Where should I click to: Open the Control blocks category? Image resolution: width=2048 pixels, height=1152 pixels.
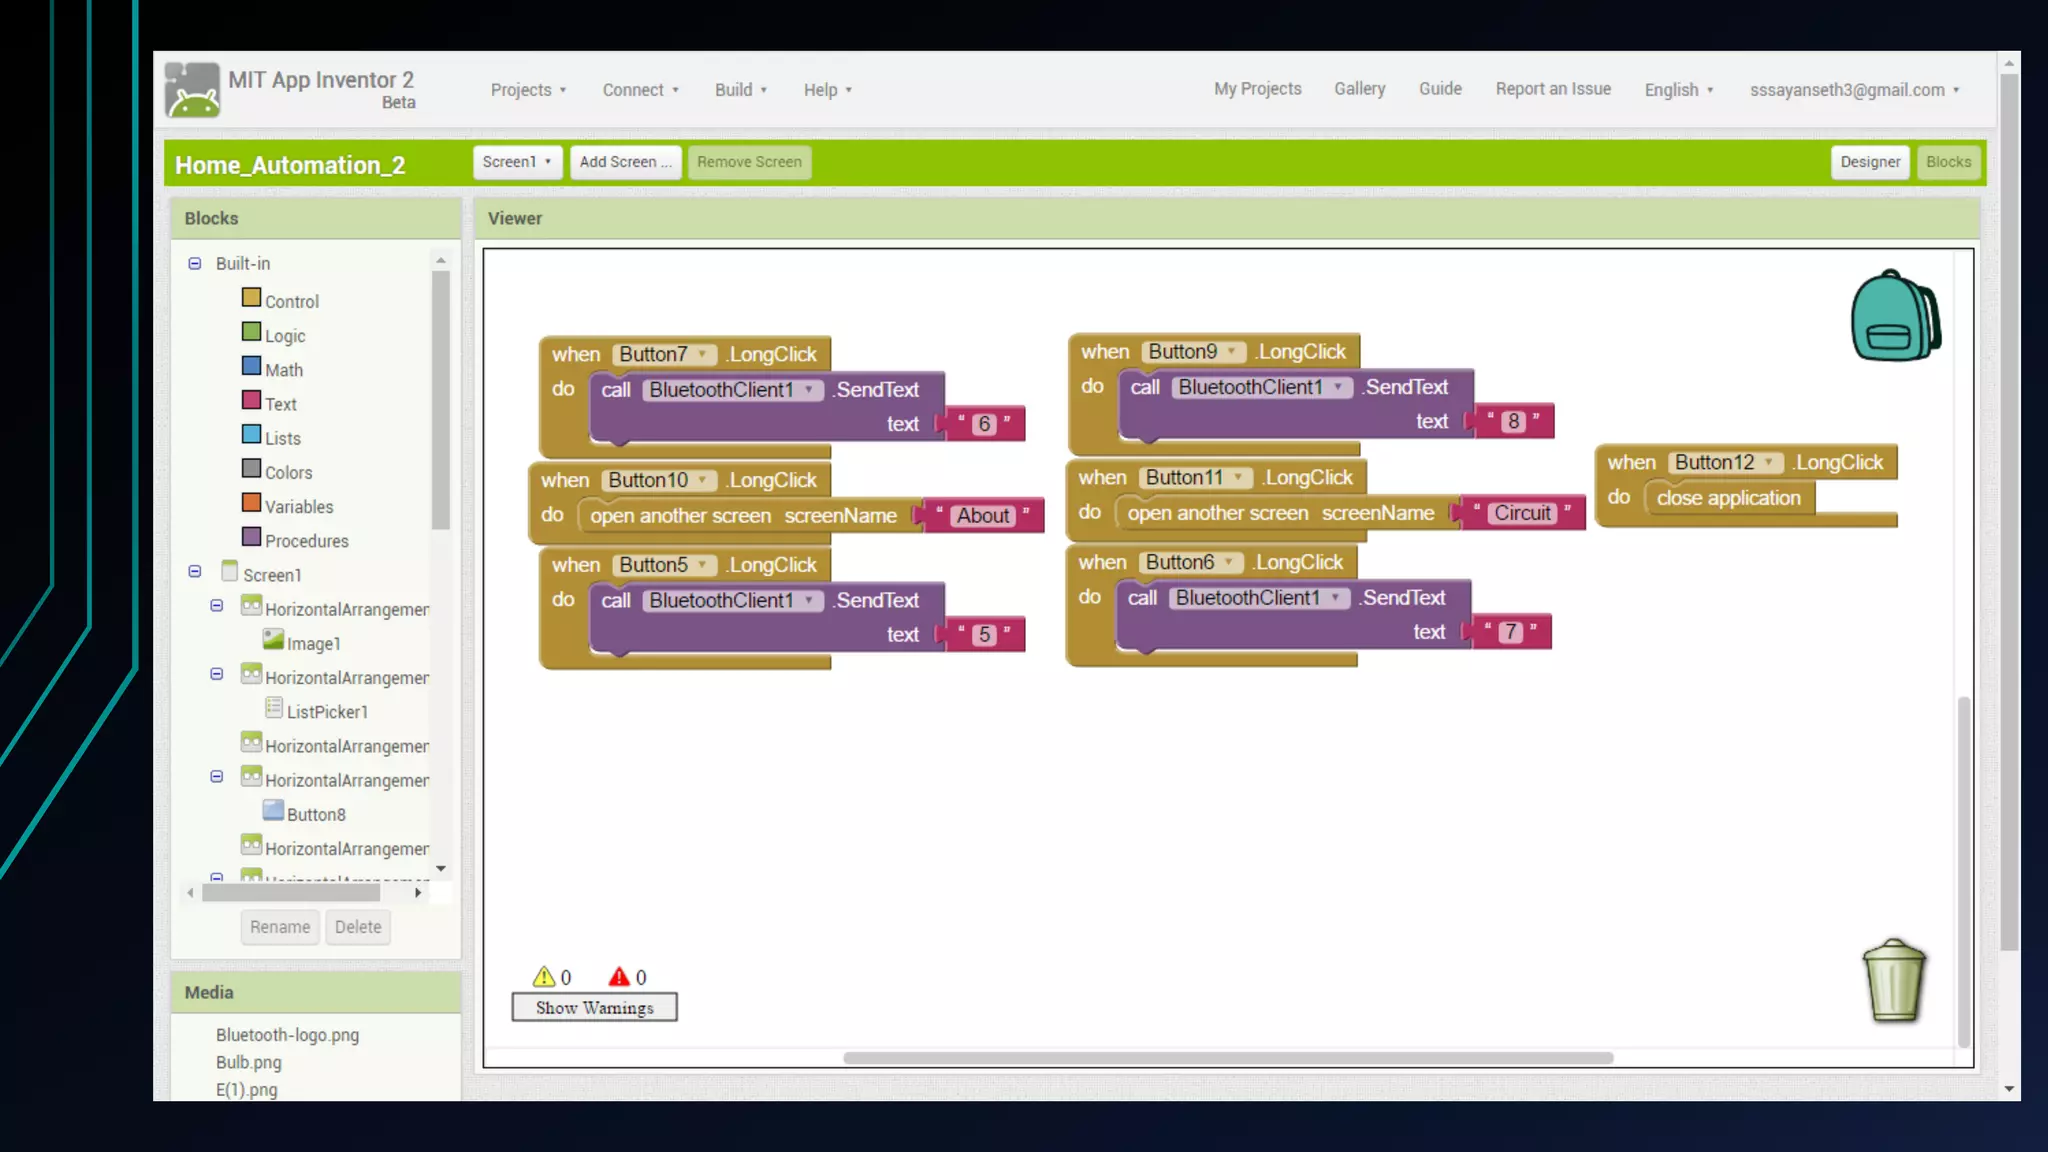point(290,301)
